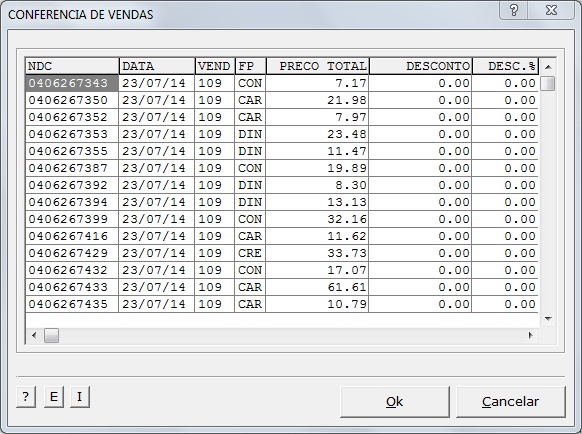This screenshot has width=582, height=434.
Task: Select NDC cell 0406267355
Action: click(x=72, y=151)
